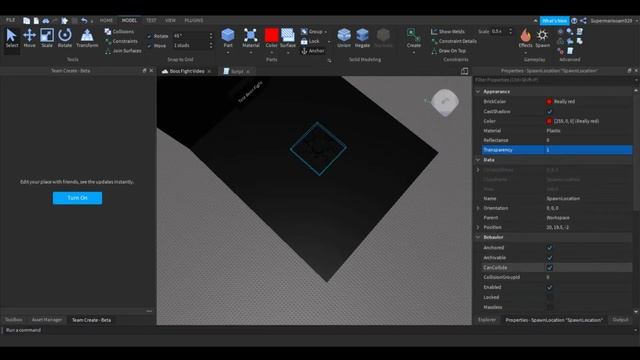Open the Part type dropdown arrow
640x360 pixels.
point(228,53)
